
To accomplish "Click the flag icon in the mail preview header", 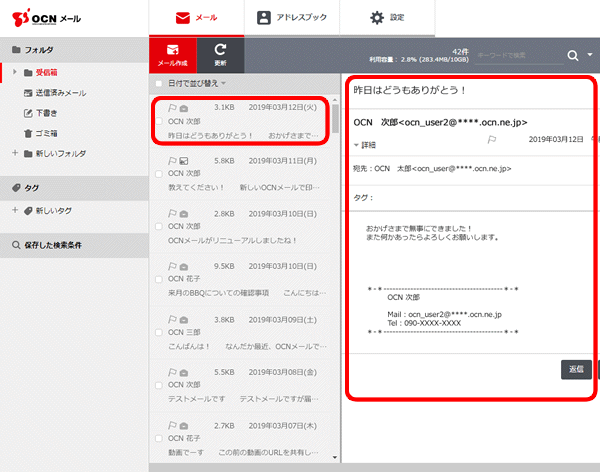I will tap(492, 140).
